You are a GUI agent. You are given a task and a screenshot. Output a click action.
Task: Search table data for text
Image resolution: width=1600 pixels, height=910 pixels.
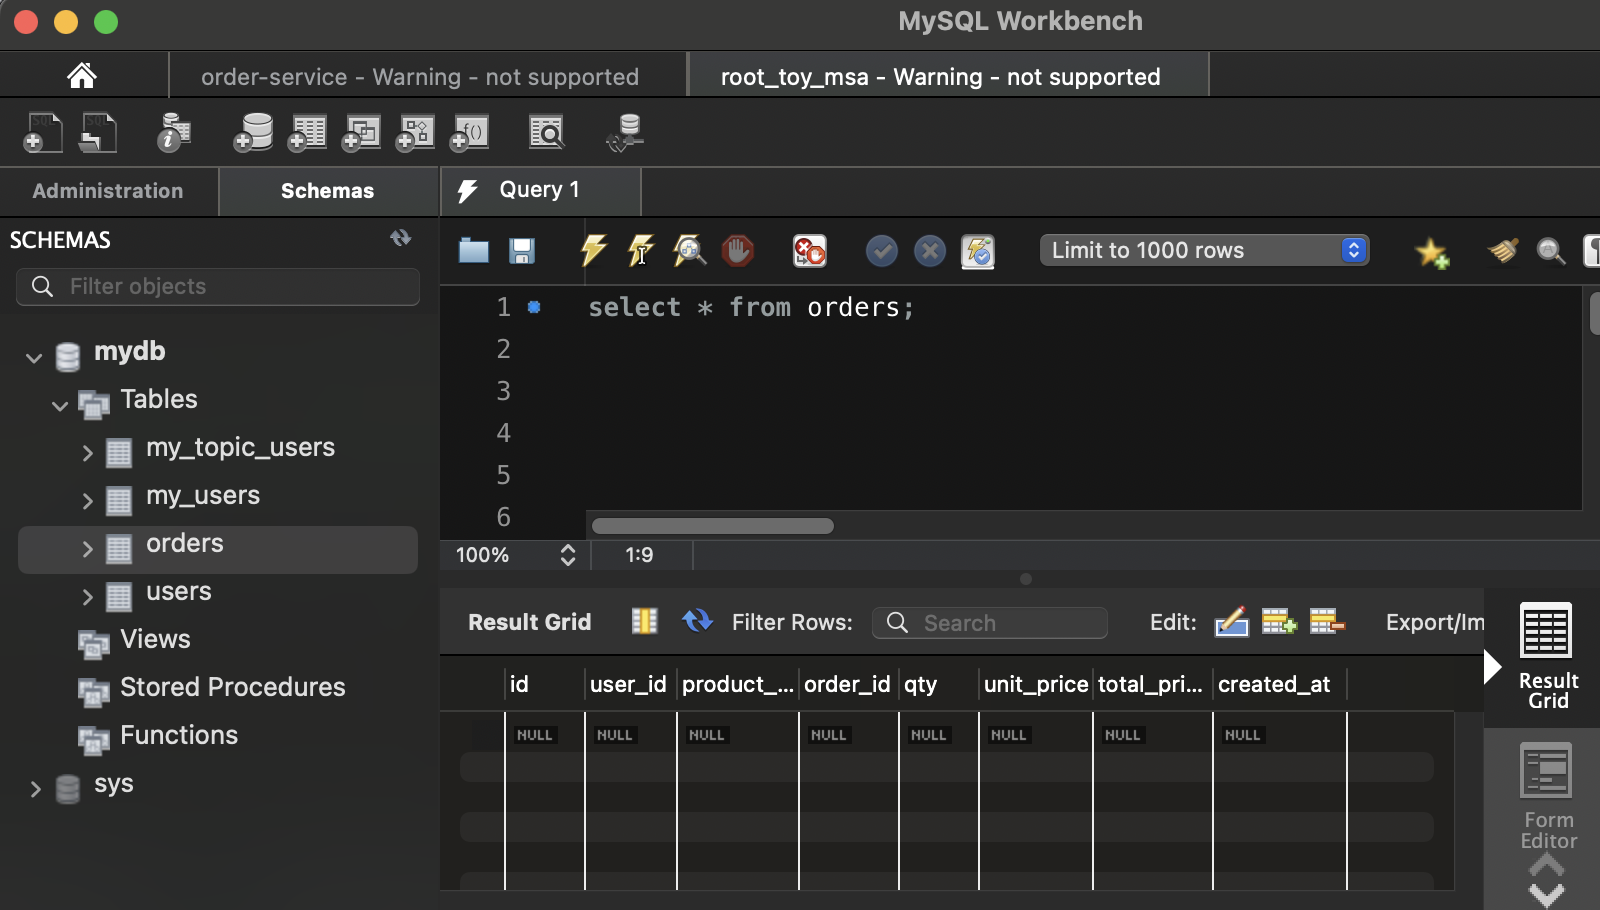point(547,132)
